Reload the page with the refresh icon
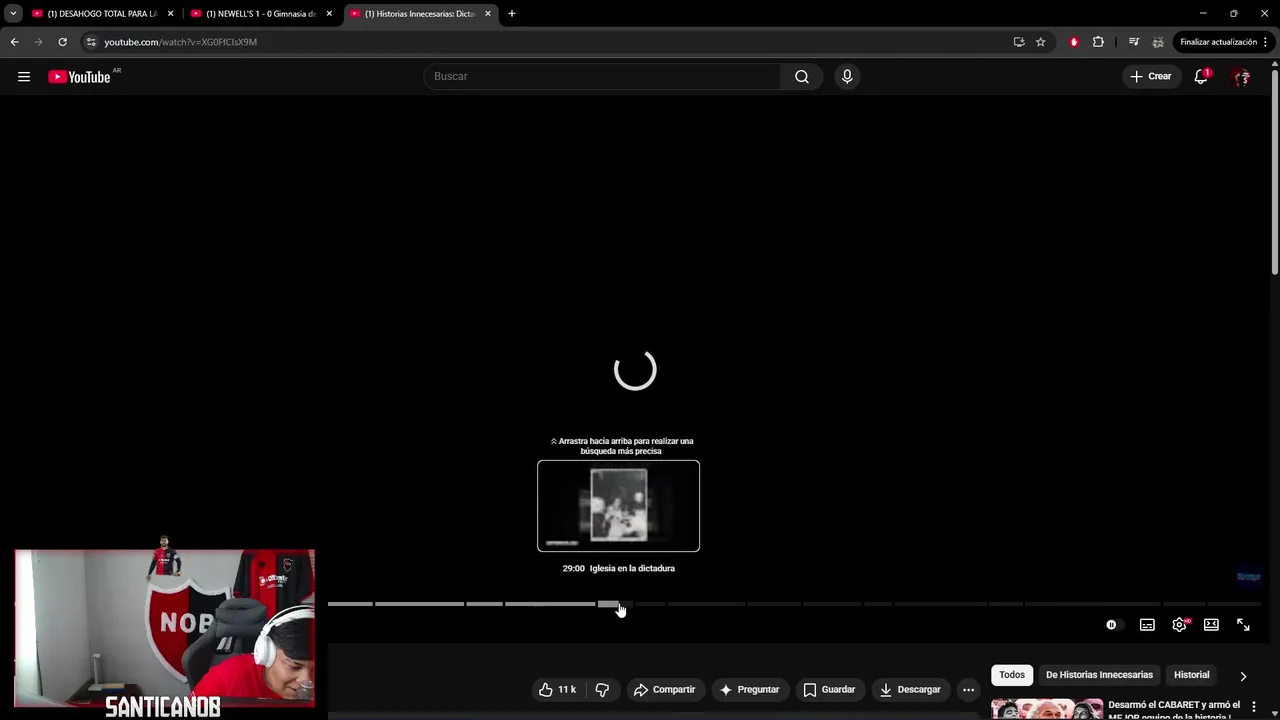This screenshot has height=720, width=1280. [62, 42]
